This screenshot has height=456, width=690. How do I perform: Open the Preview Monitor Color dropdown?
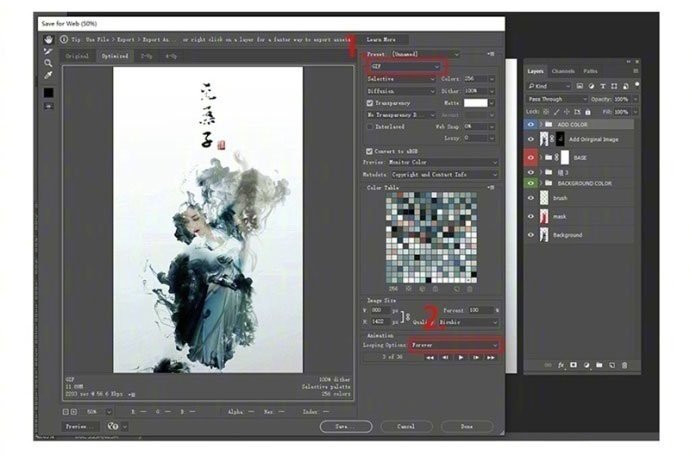(x=442, y=162)
